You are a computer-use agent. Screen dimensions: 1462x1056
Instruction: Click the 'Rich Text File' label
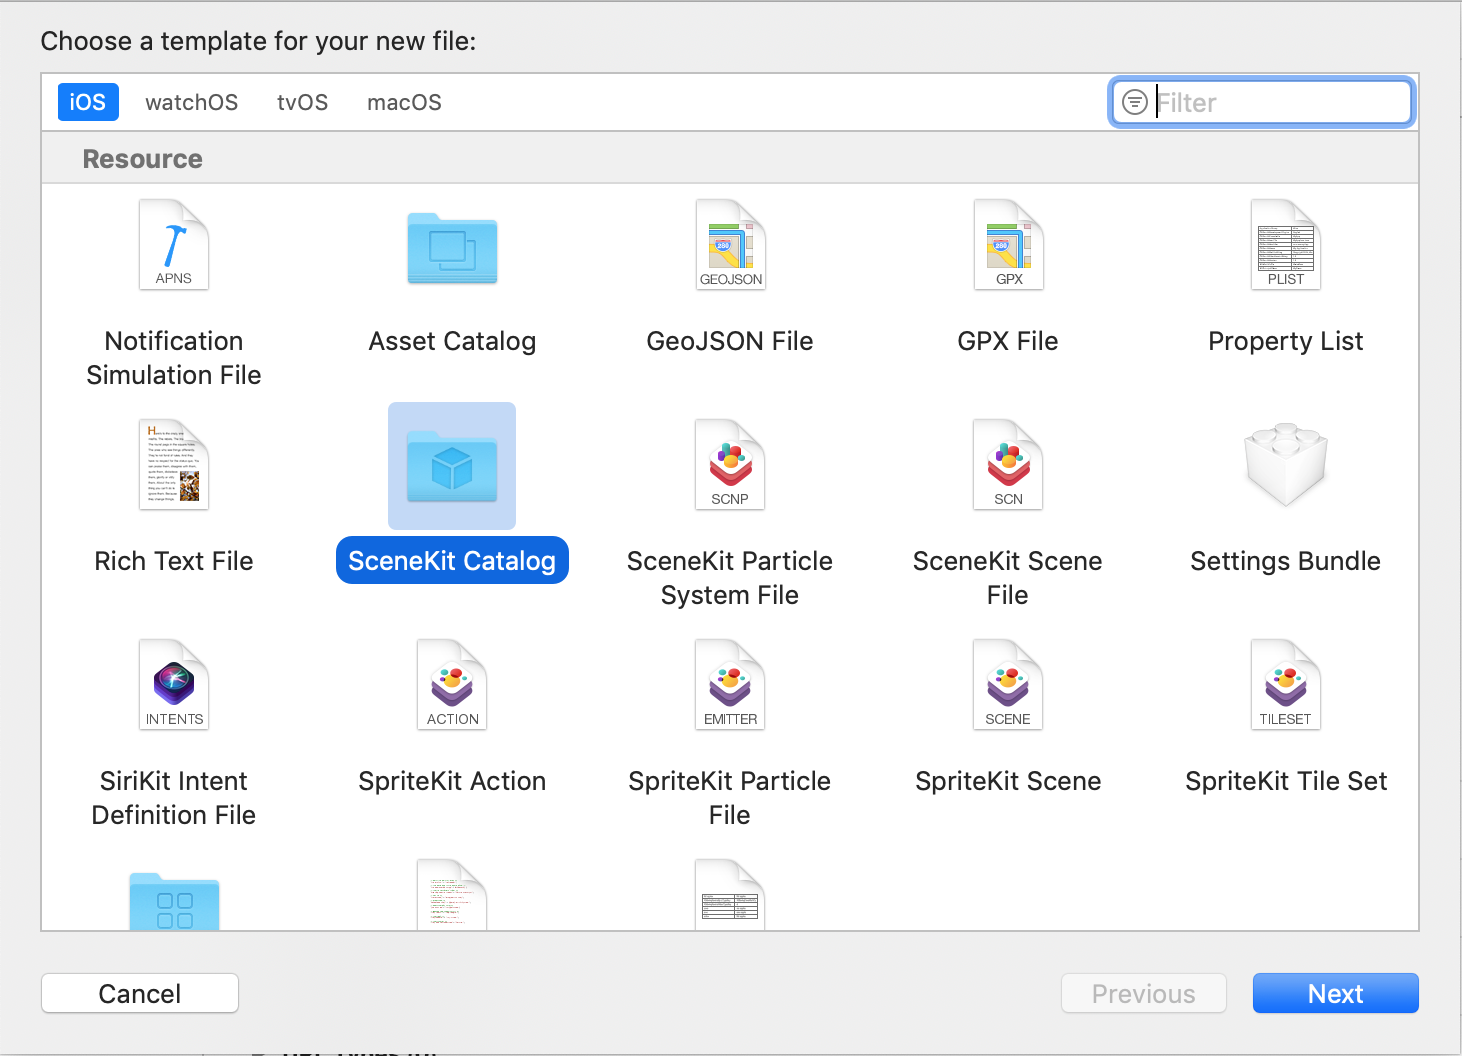tap(174, 561)
